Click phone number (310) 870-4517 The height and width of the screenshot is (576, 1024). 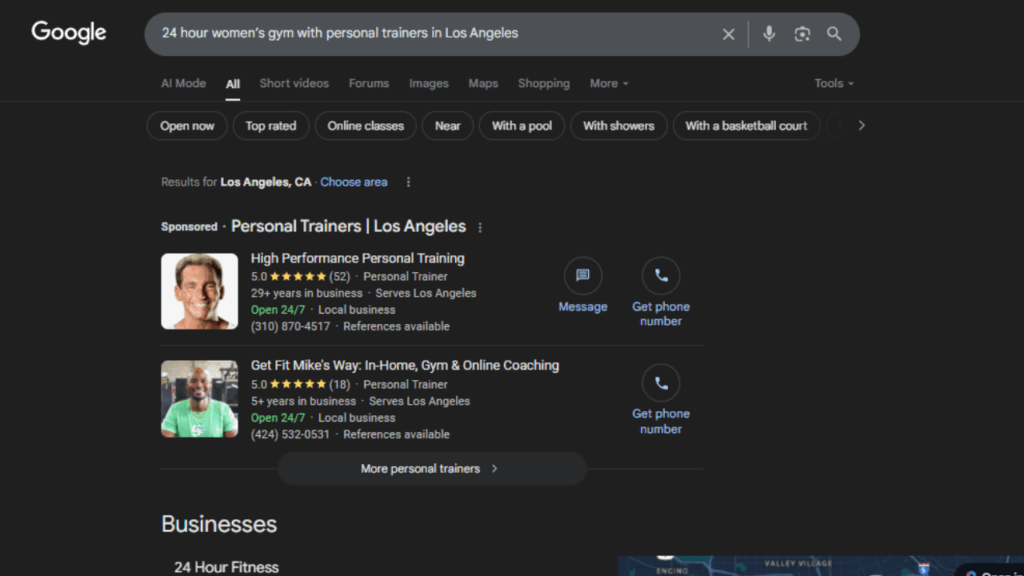pos(291,327)
